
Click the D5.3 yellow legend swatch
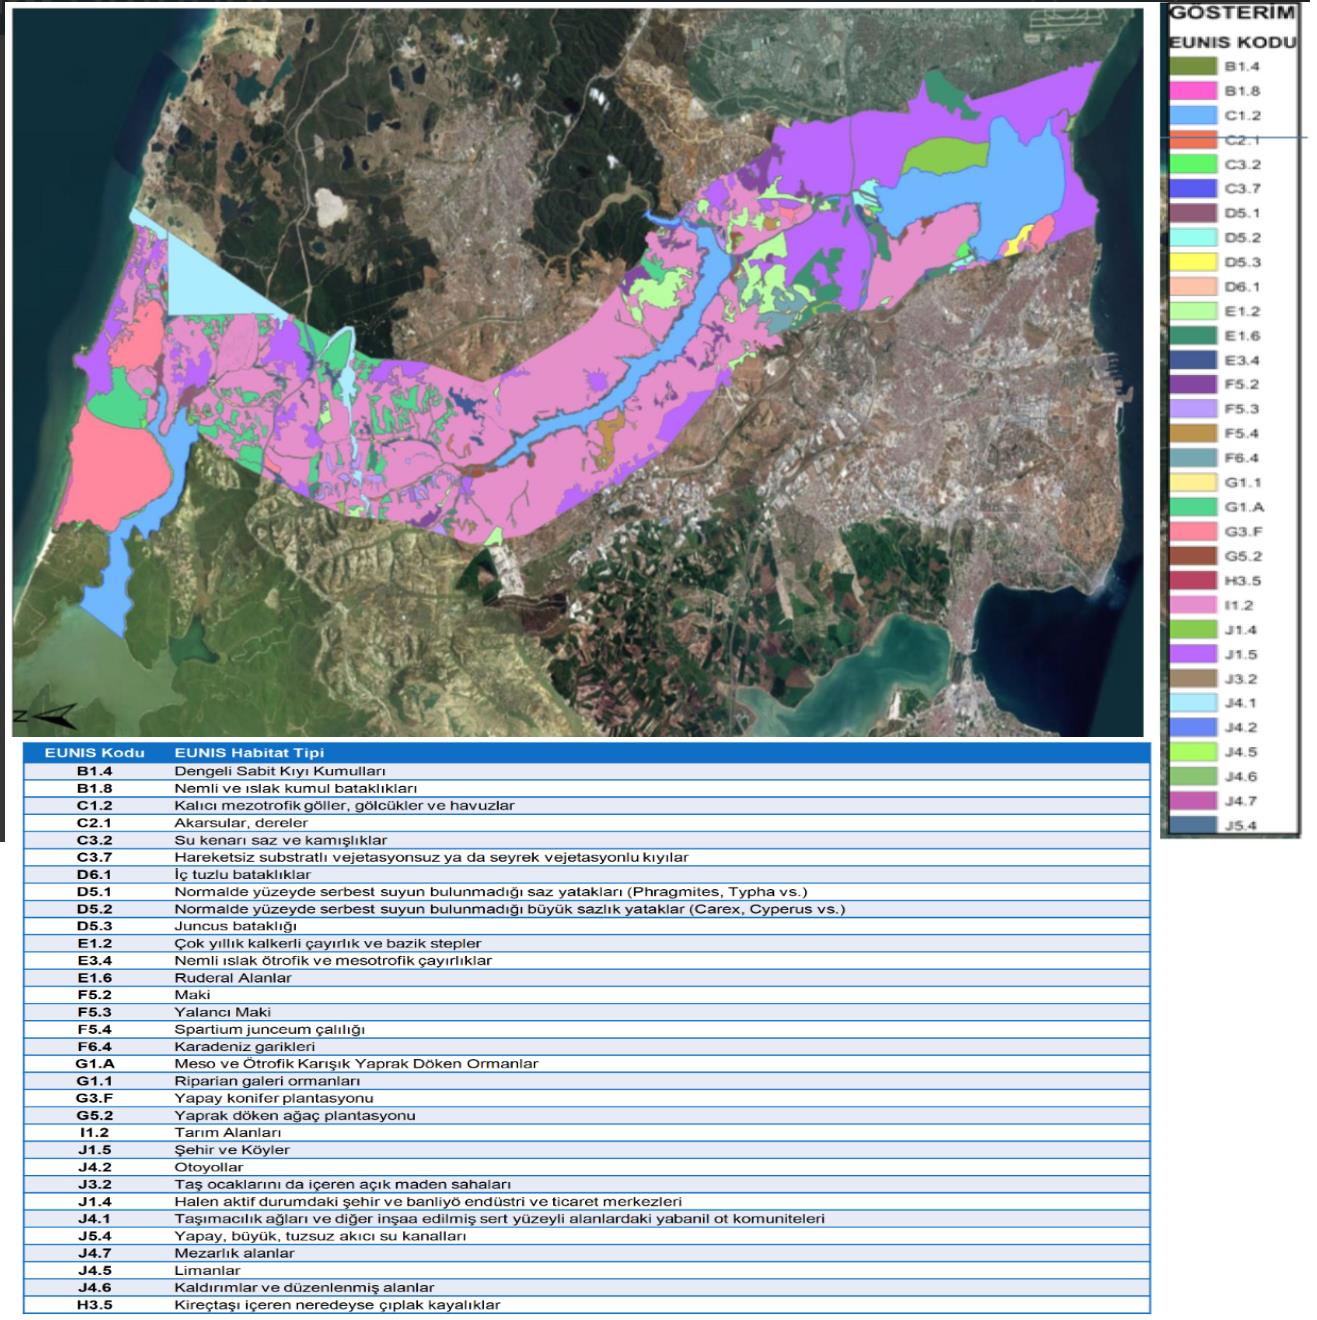1194,263
